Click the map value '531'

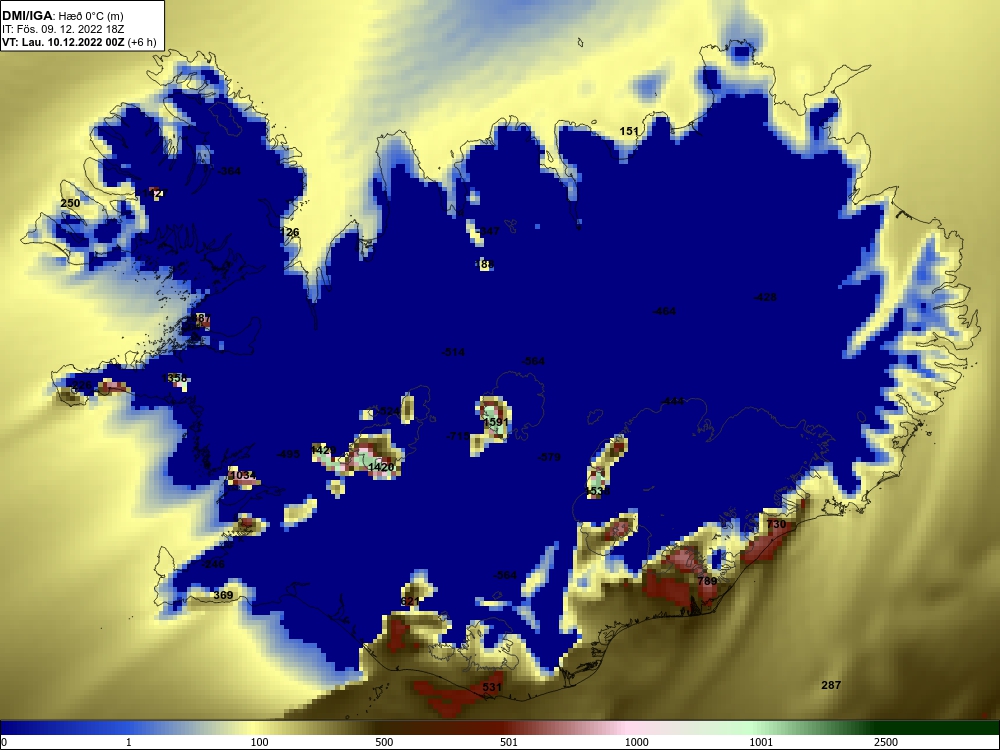(492, 688)
